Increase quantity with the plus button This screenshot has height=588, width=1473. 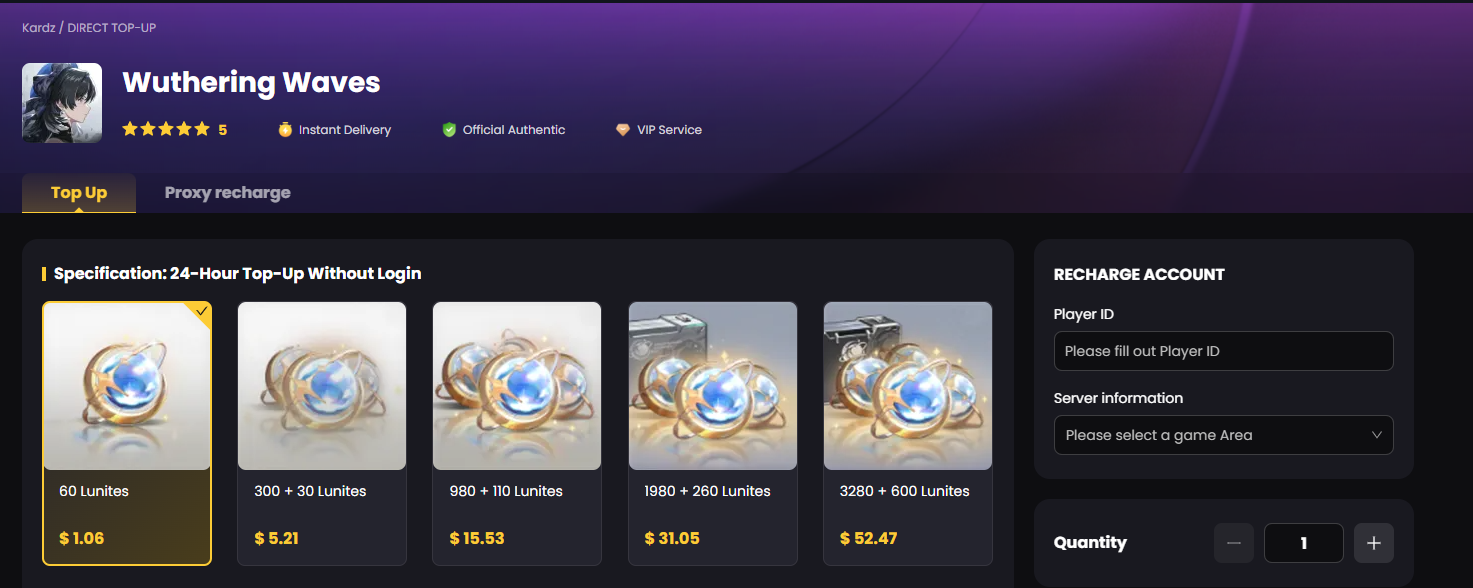click(x=1374, y=543)
